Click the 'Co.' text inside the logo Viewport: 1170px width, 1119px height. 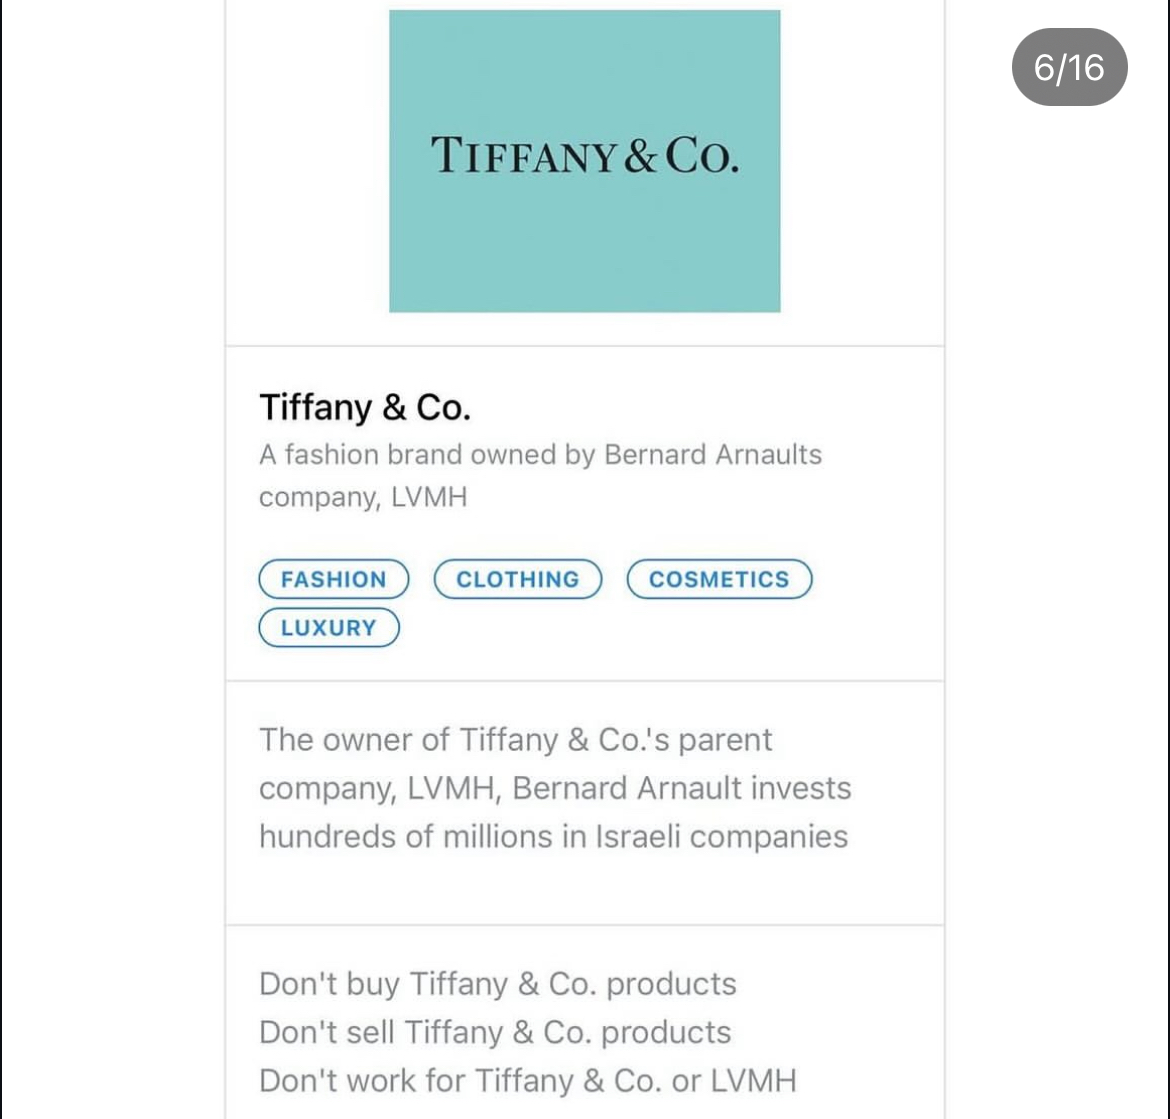(x=702, y=156)
